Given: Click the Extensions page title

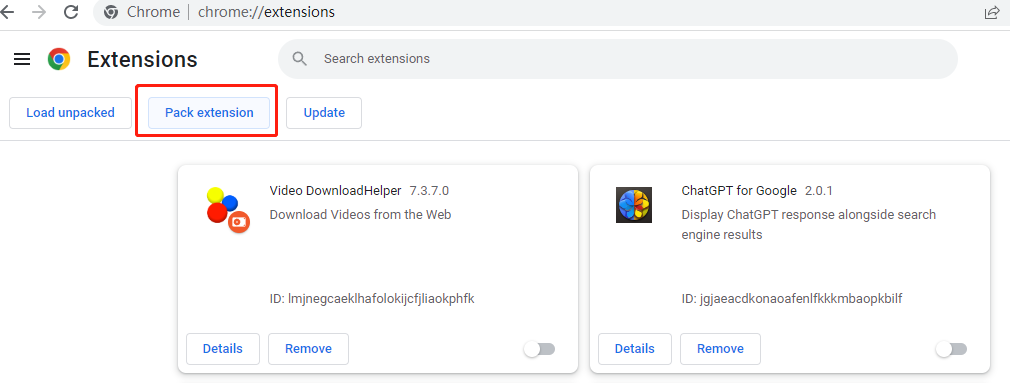Looking at the screenshot, I should pos(142,60).
